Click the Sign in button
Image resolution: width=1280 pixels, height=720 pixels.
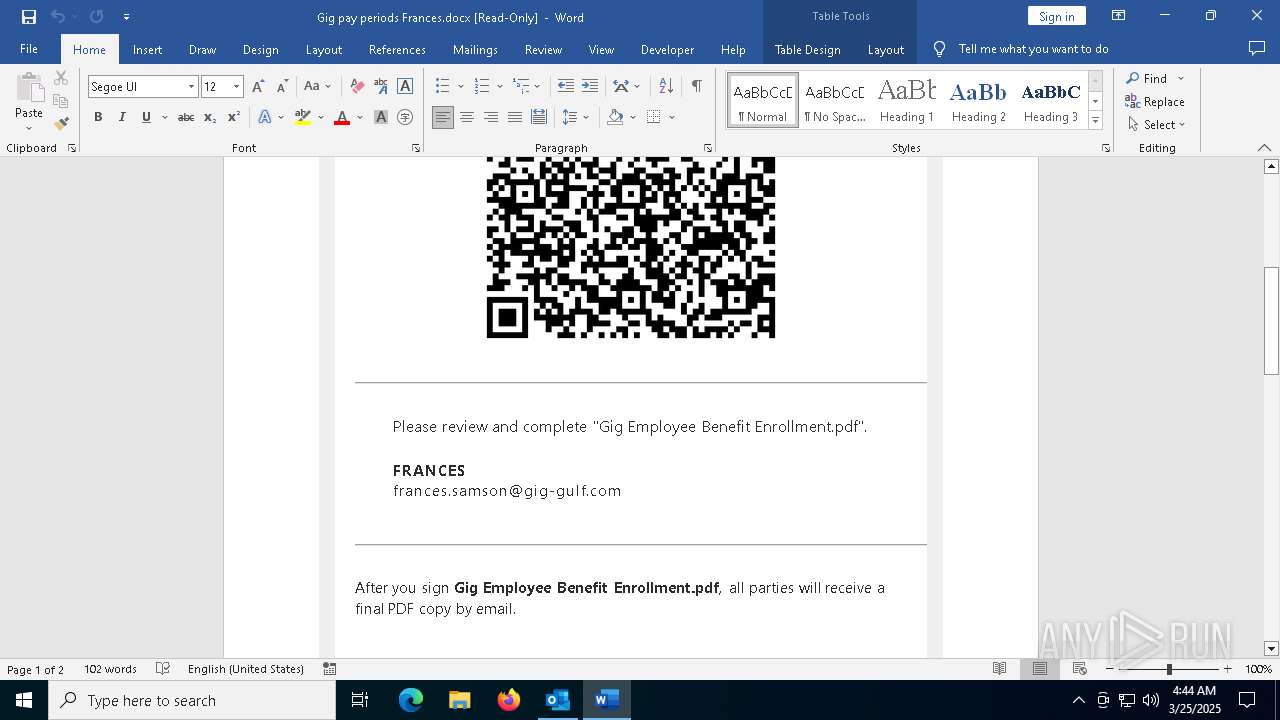[x=1057, y=16]
